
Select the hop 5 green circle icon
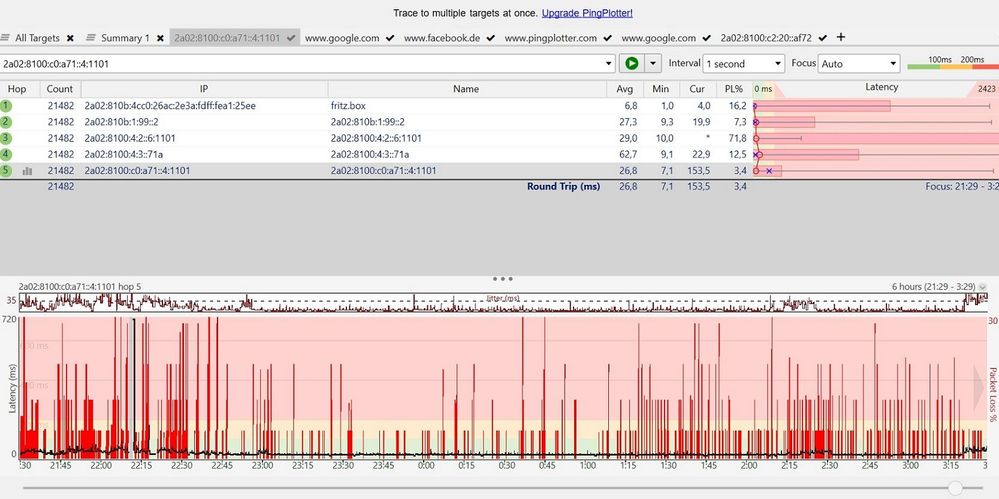[6, 171]
